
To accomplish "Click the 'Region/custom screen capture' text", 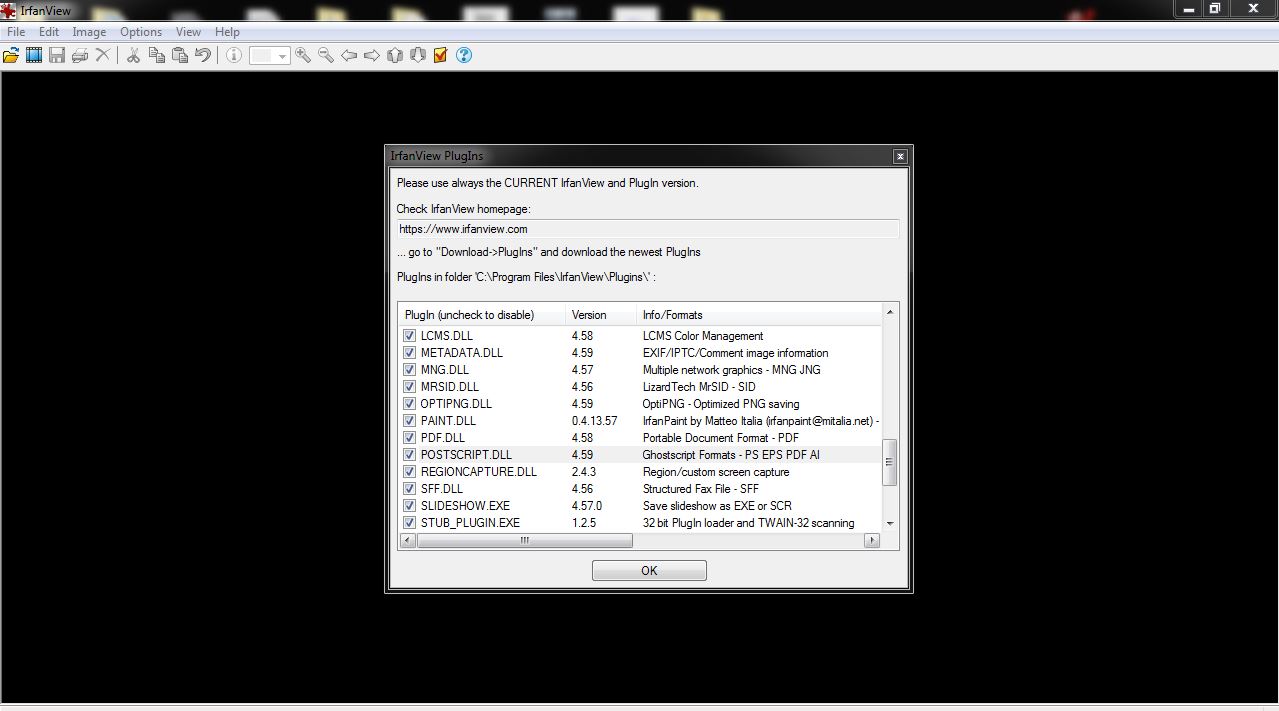I will (716, 472).
